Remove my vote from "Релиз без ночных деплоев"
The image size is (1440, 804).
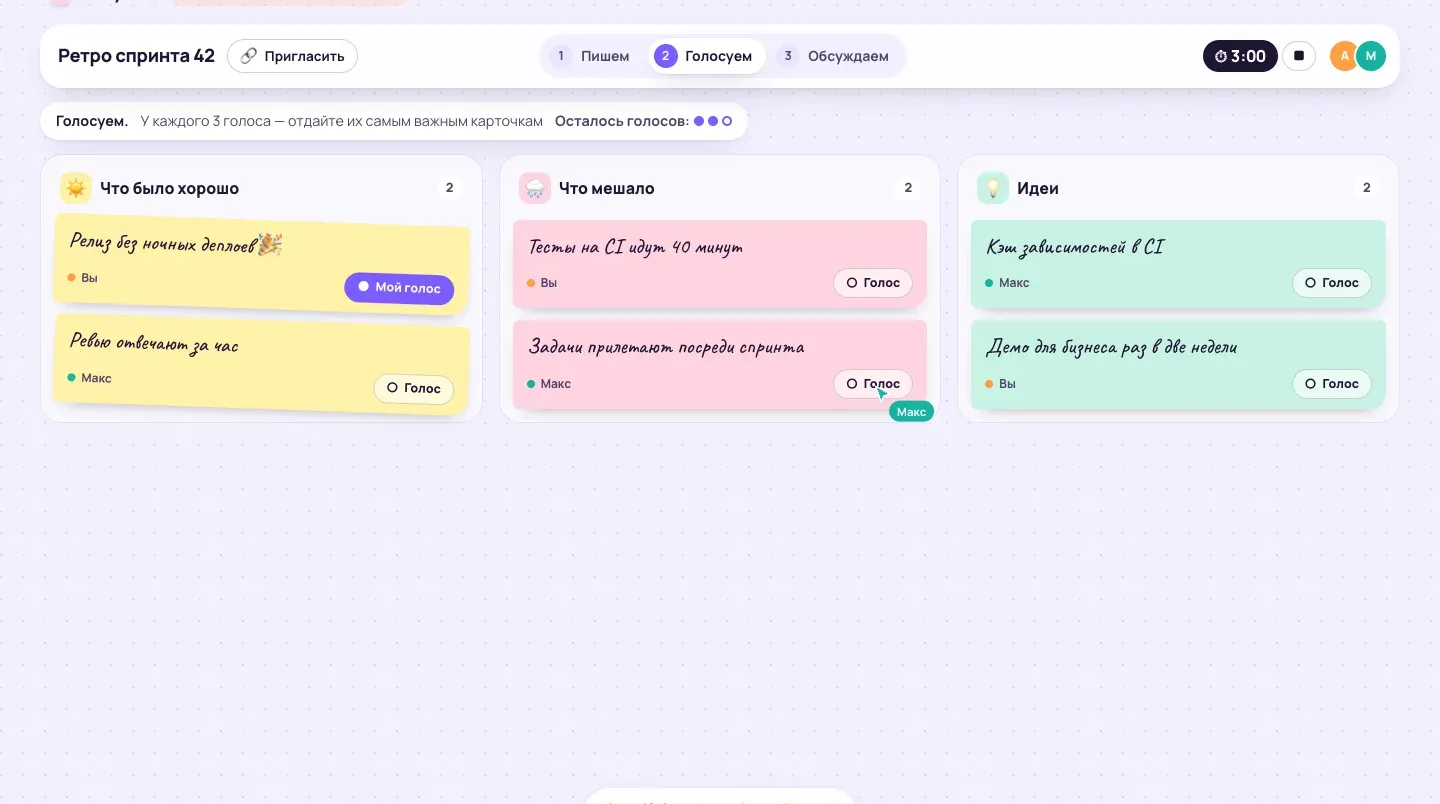(x=399, y=288)
